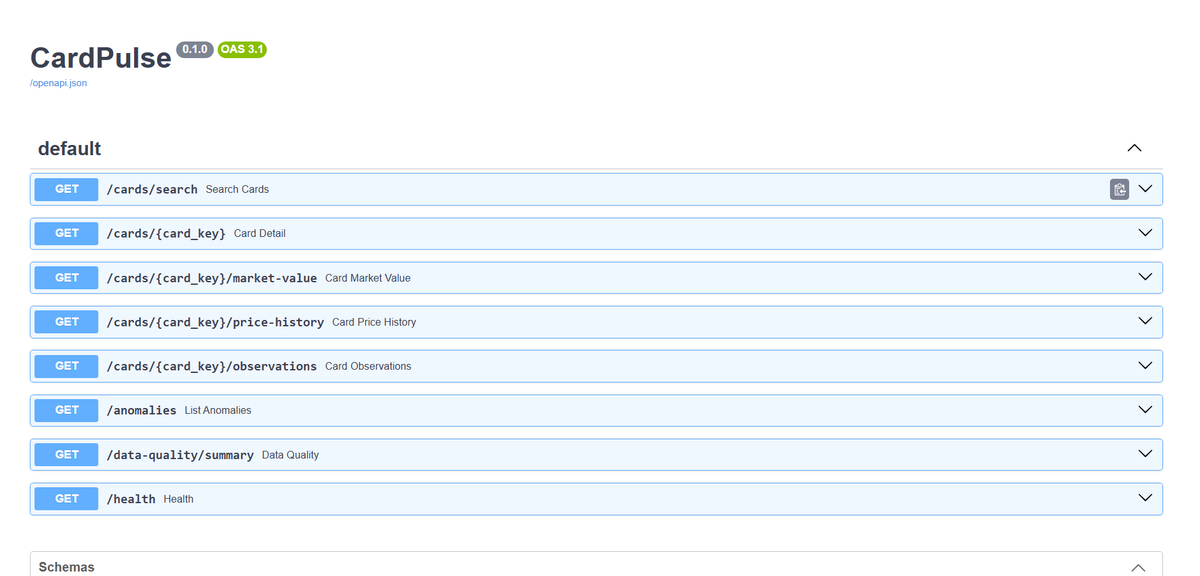The height and width of the screenshot is (576, 1200).
Task: Select the /health path text
Action: tap(131, 498)
